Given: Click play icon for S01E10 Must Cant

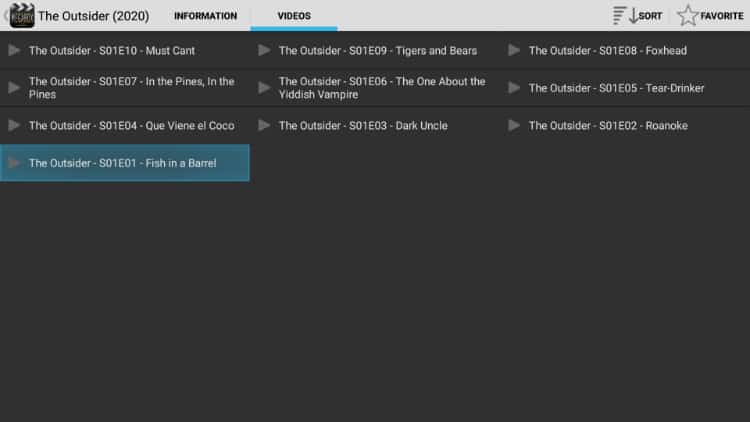Looking at the screenshot, I should click(14, 50).
